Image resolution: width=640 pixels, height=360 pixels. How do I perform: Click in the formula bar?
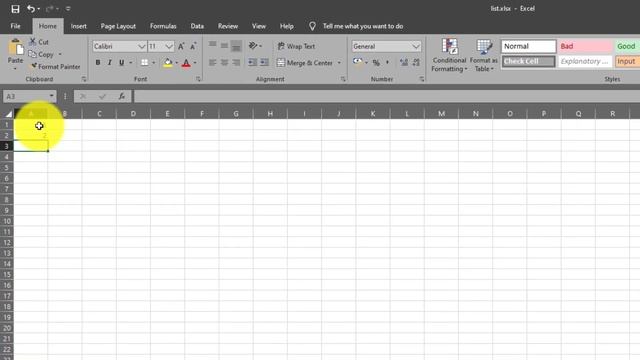point(387,96)
